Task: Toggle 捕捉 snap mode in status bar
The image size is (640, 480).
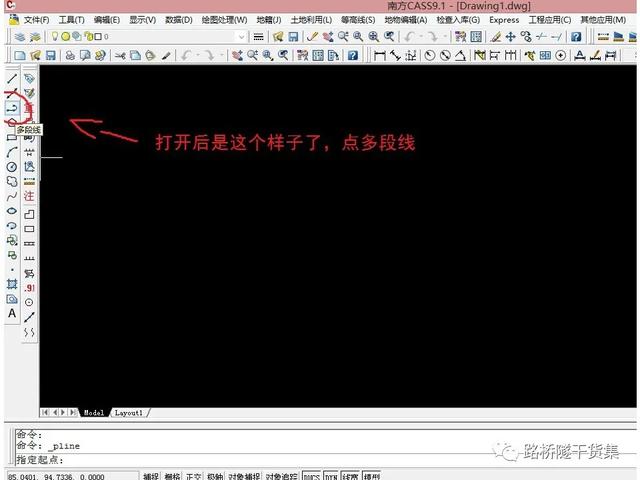Action: 151,476
